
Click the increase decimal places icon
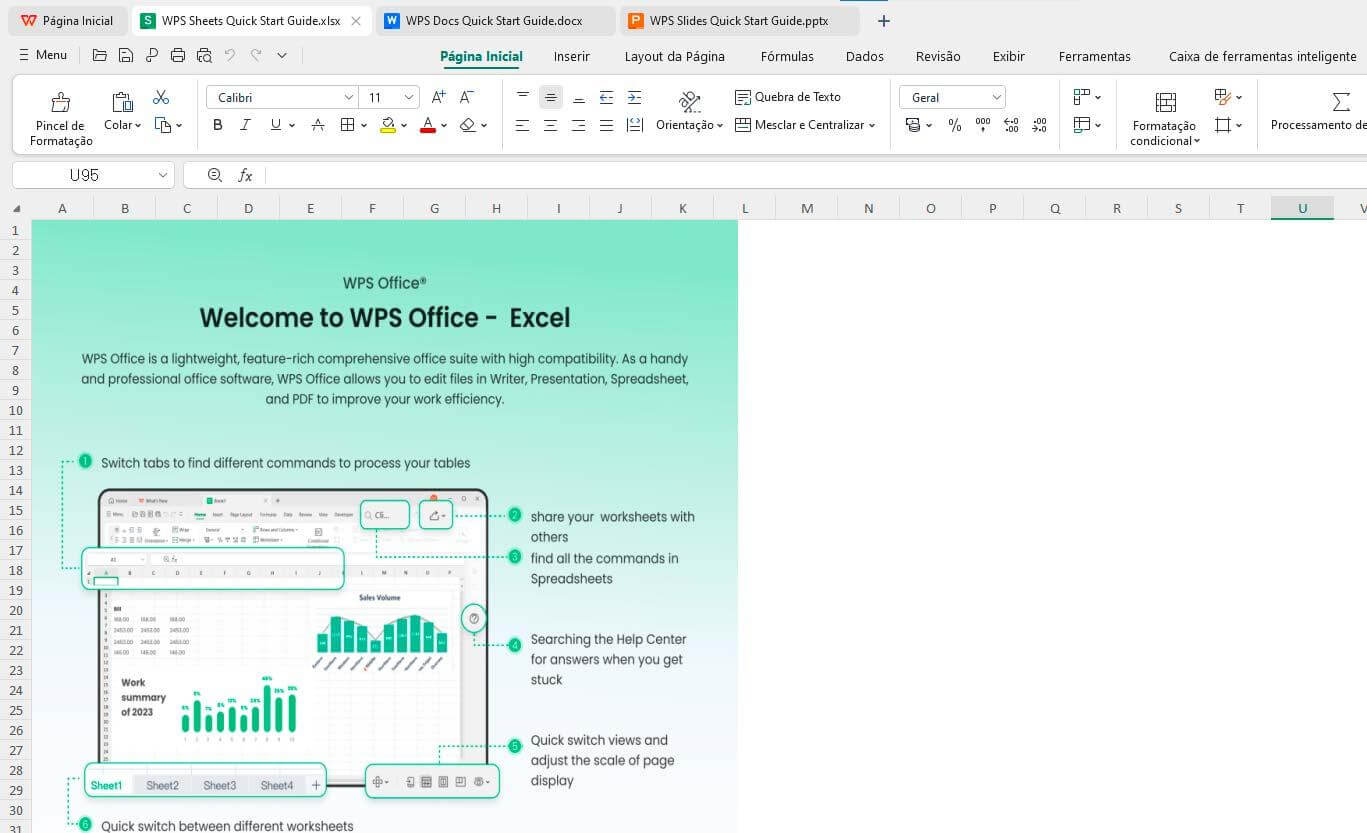1011,124
